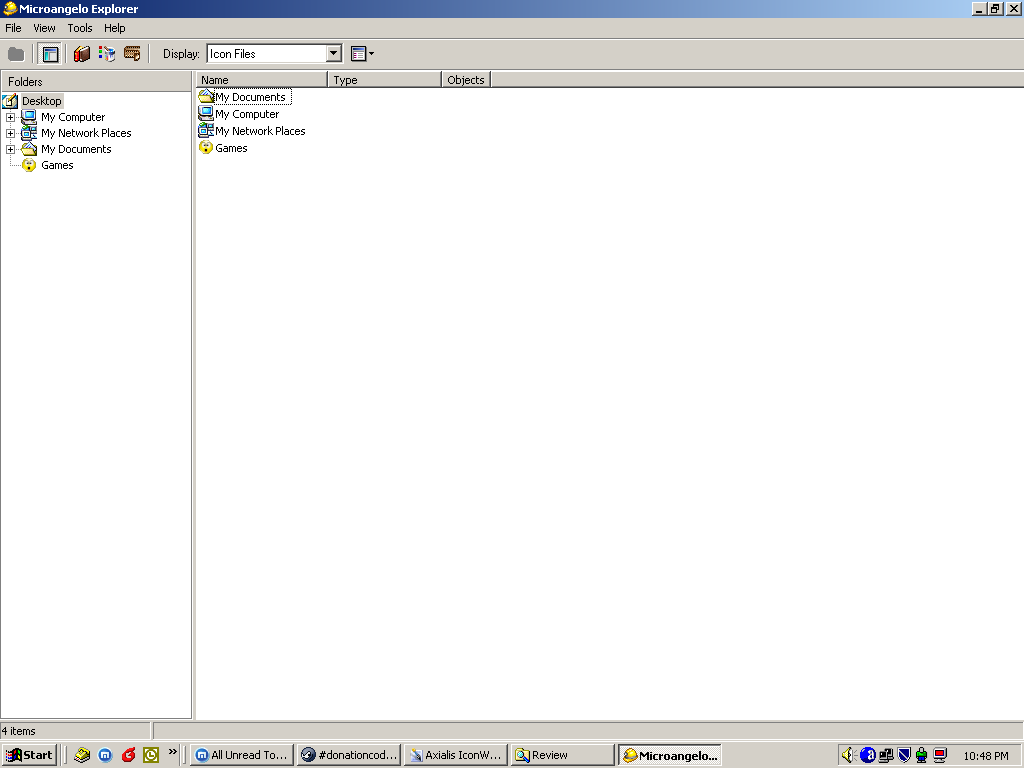This screenshot has height=768, width=1024.
Task: Click the Folders pane header
Action: point(96,82)
